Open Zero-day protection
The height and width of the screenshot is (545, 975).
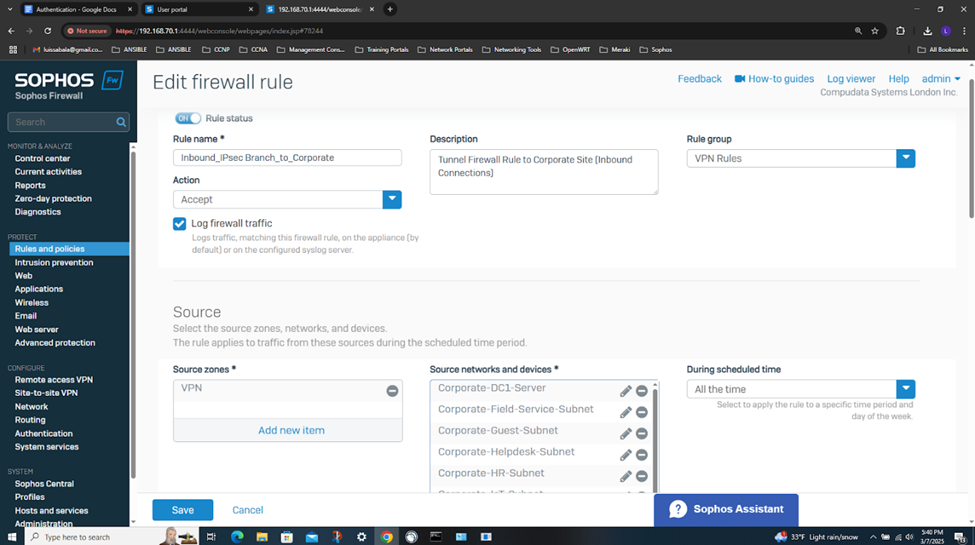53,199
